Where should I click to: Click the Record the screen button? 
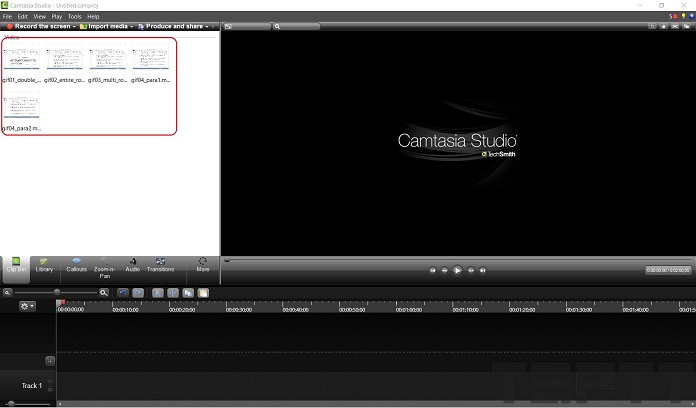pyautogui.click(x=39, y=26)
